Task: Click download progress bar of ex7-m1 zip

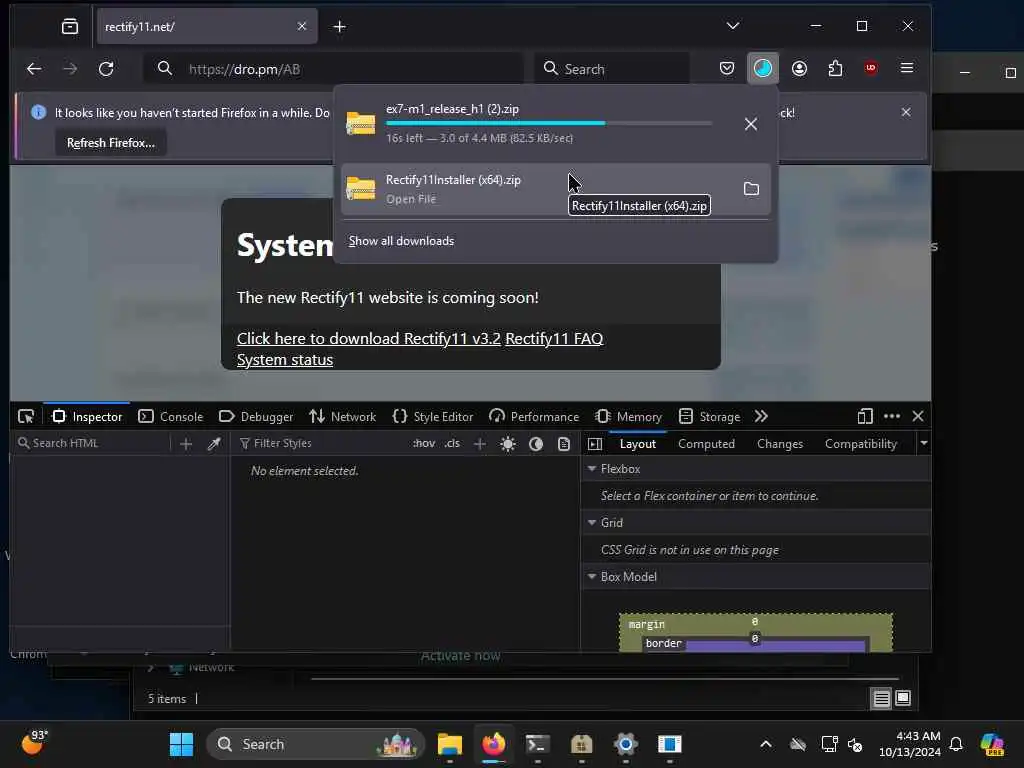Action: pos(549,123)
